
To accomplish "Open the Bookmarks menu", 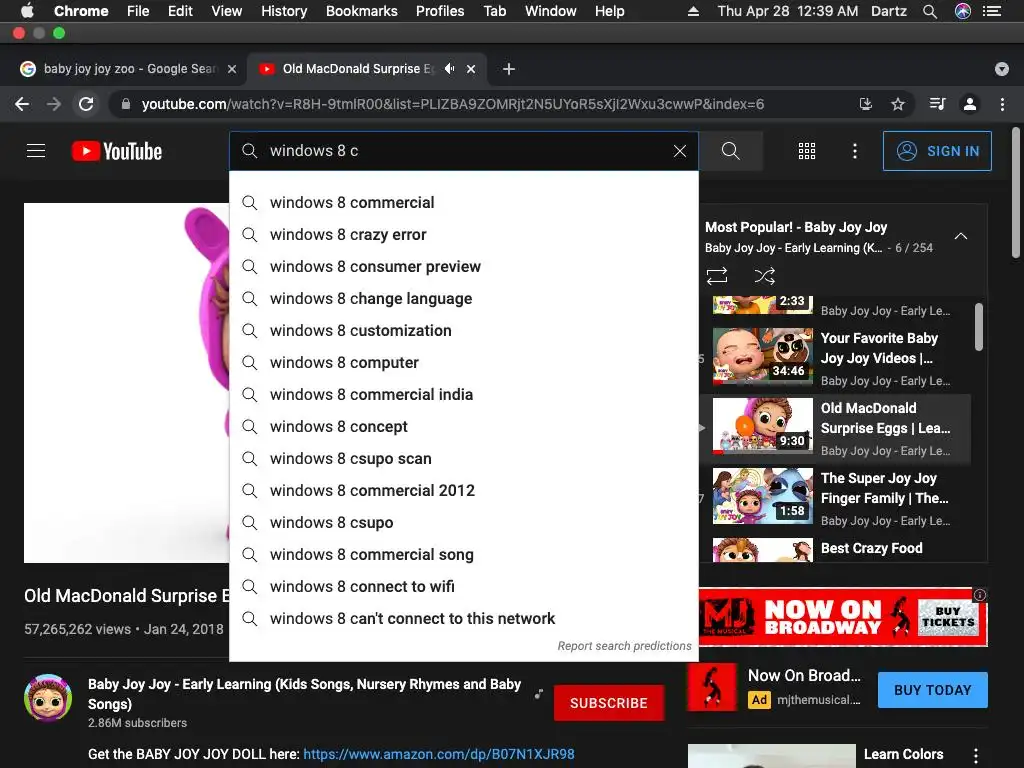I will tap(362, 11).
